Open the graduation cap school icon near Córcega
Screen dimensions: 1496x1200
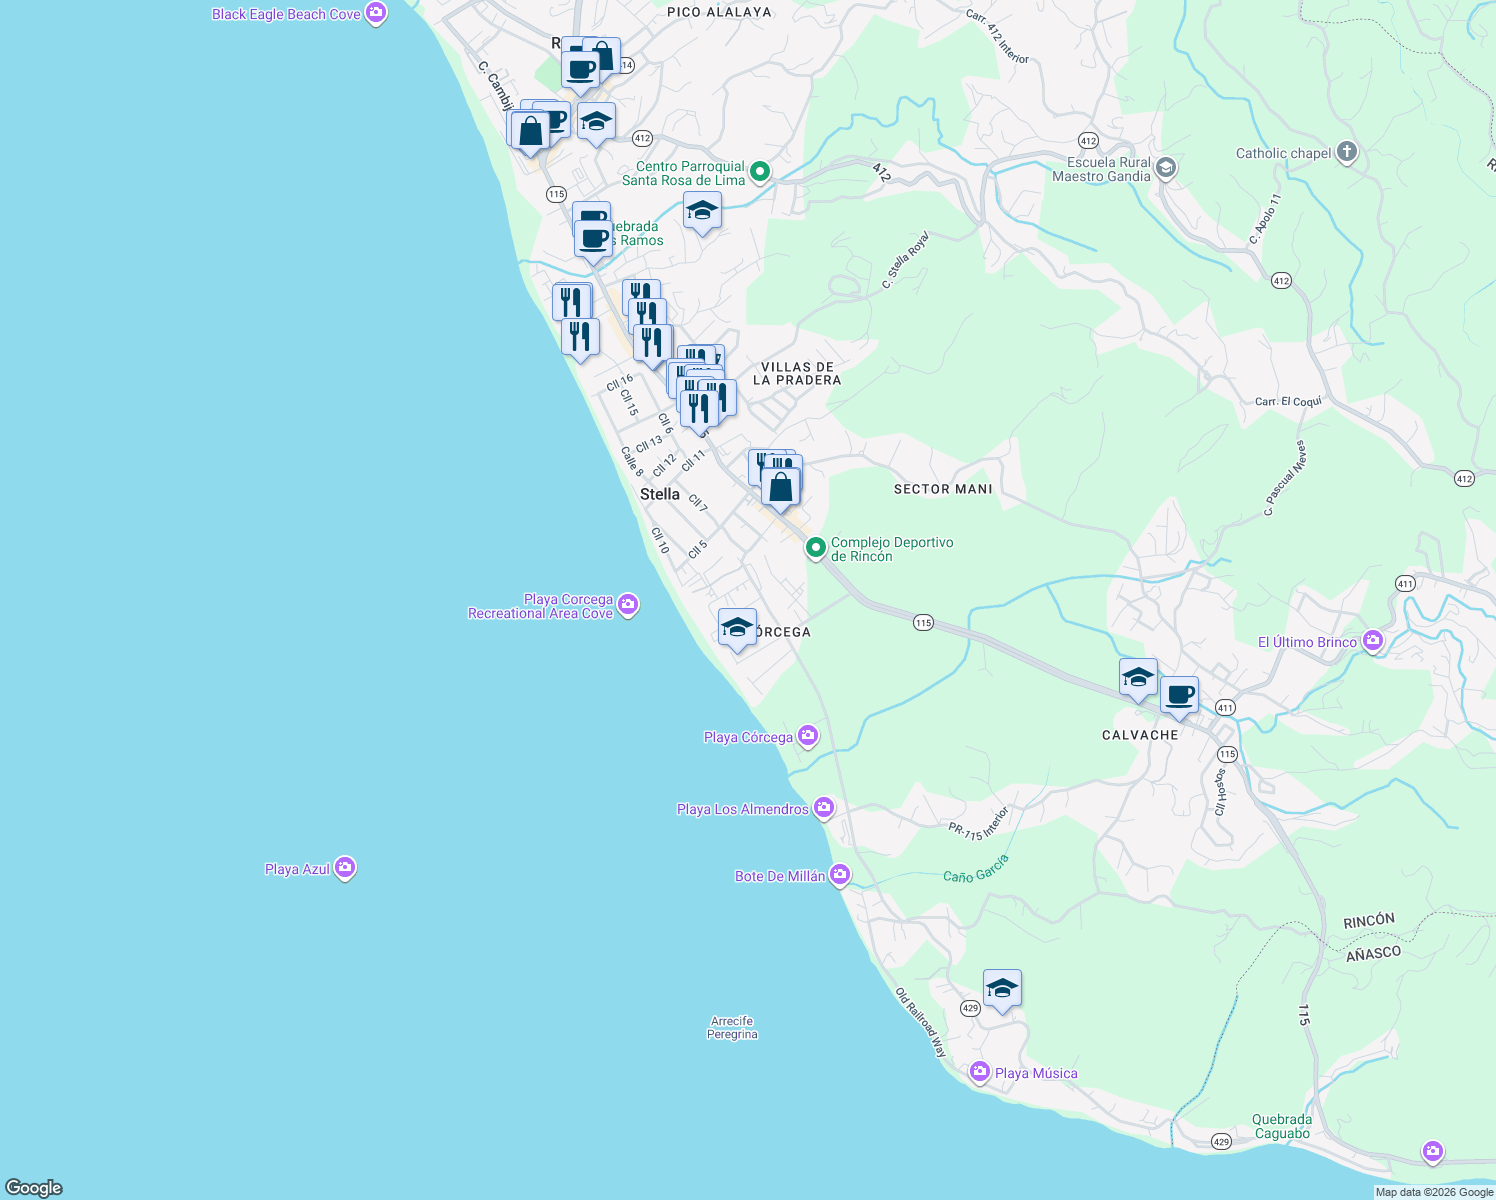[x=737, y=628]
